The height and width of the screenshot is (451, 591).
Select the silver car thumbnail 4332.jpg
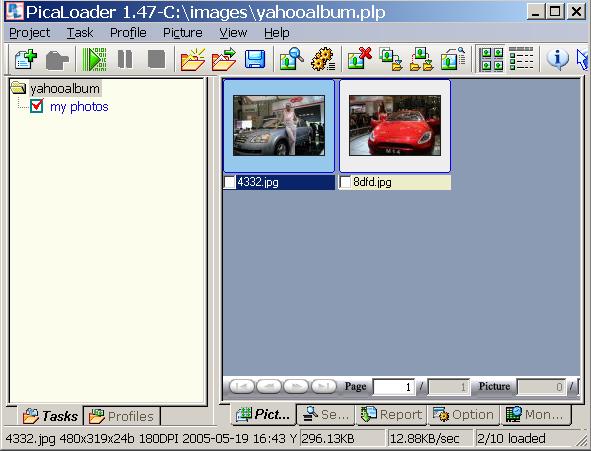[x=279, y=125]
